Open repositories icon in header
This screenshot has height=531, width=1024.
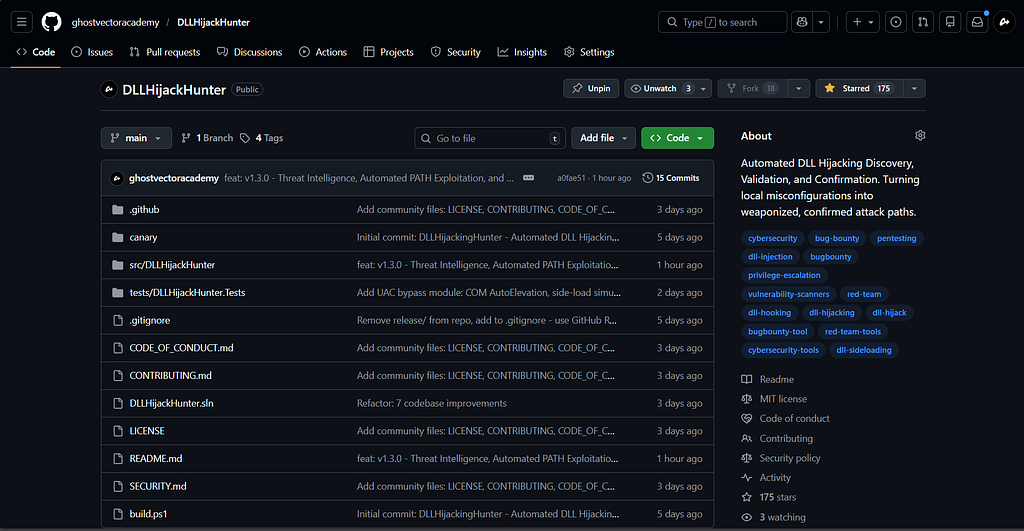950,22
